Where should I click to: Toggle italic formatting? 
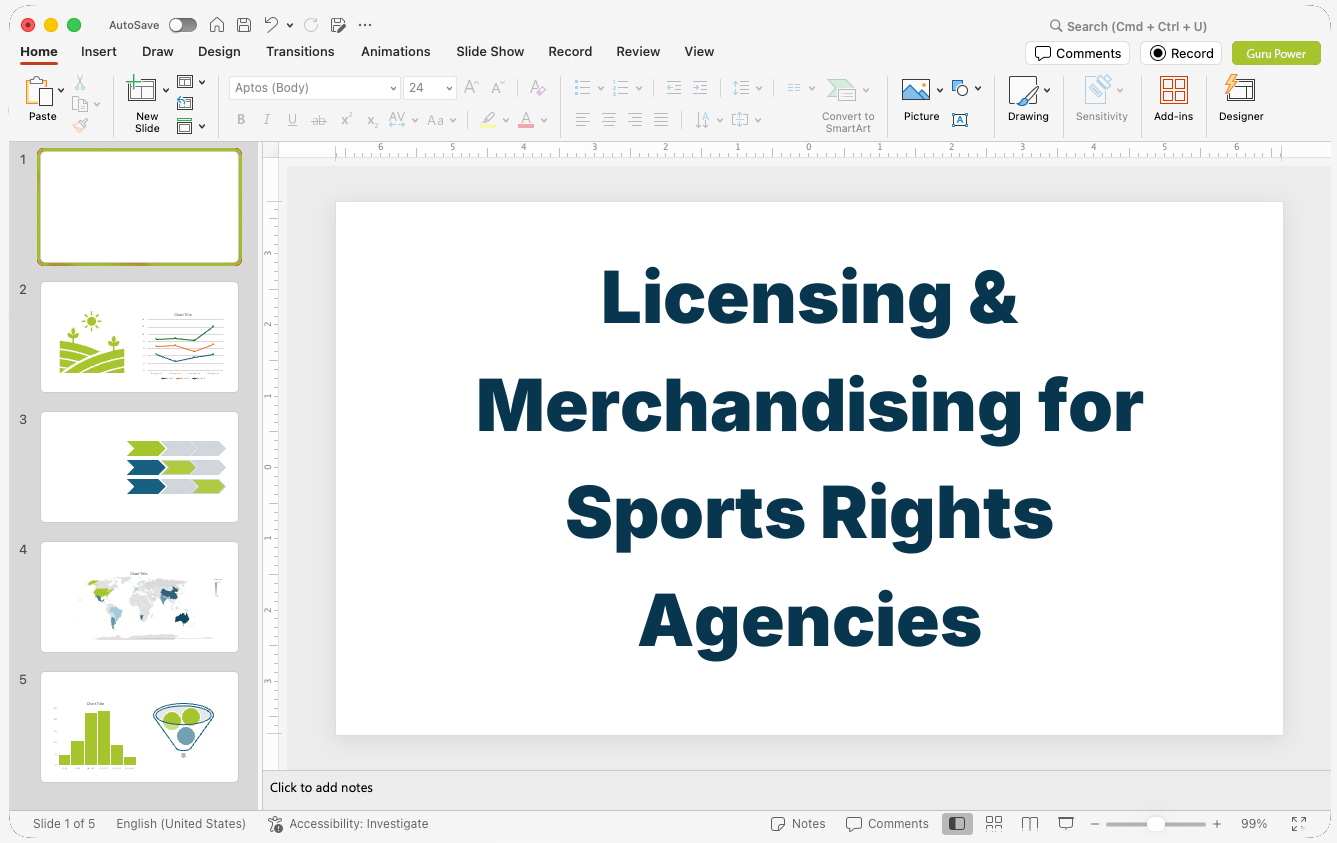[x=266, y=120]
